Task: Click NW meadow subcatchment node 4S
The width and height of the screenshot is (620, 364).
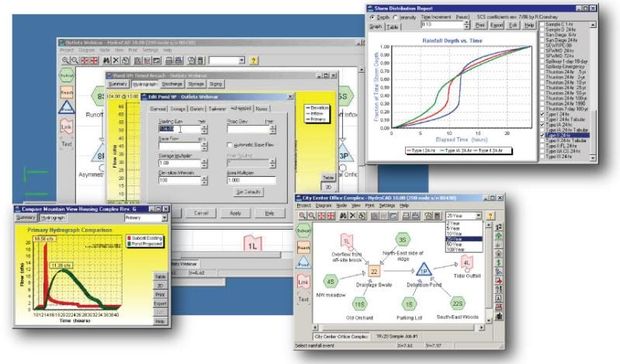Action: point(331,282)
